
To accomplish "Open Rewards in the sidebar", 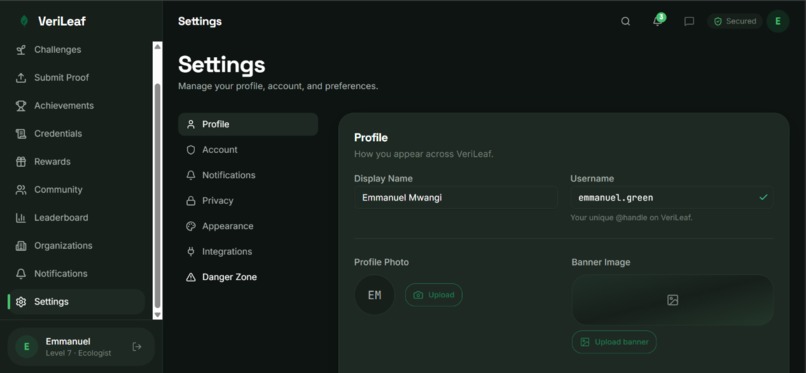I will point(77,162).
